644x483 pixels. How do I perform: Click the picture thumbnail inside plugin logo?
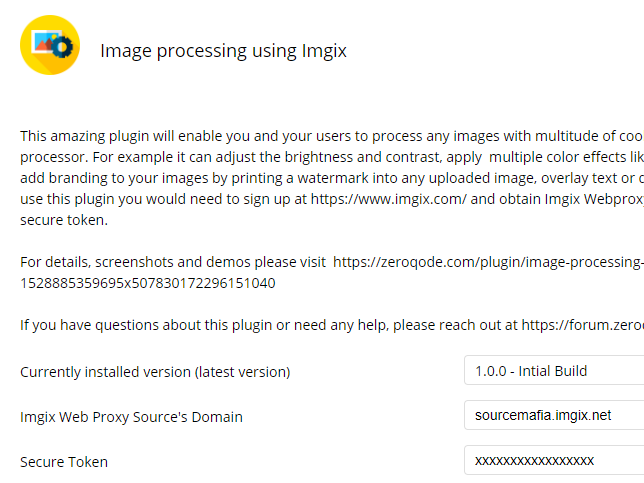[45, 41]
